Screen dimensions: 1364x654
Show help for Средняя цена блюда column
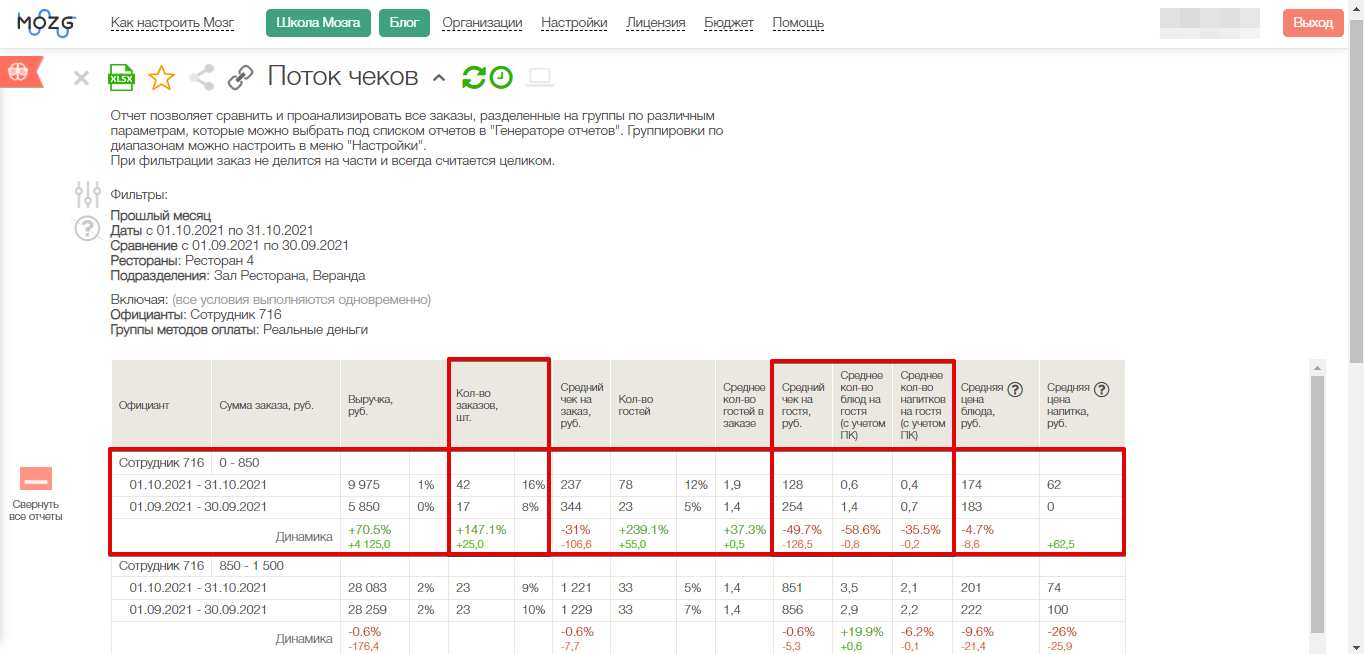tap(1015, 390)
